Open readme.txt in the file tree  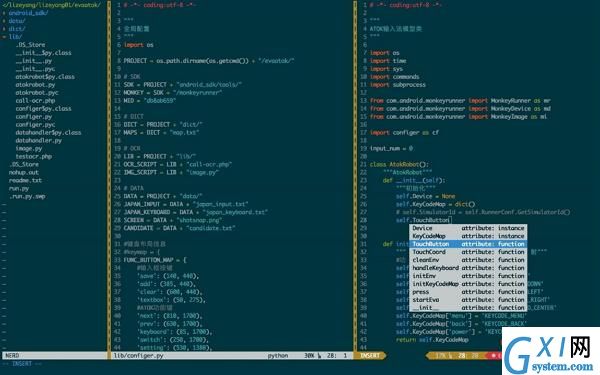coord(25,181)
